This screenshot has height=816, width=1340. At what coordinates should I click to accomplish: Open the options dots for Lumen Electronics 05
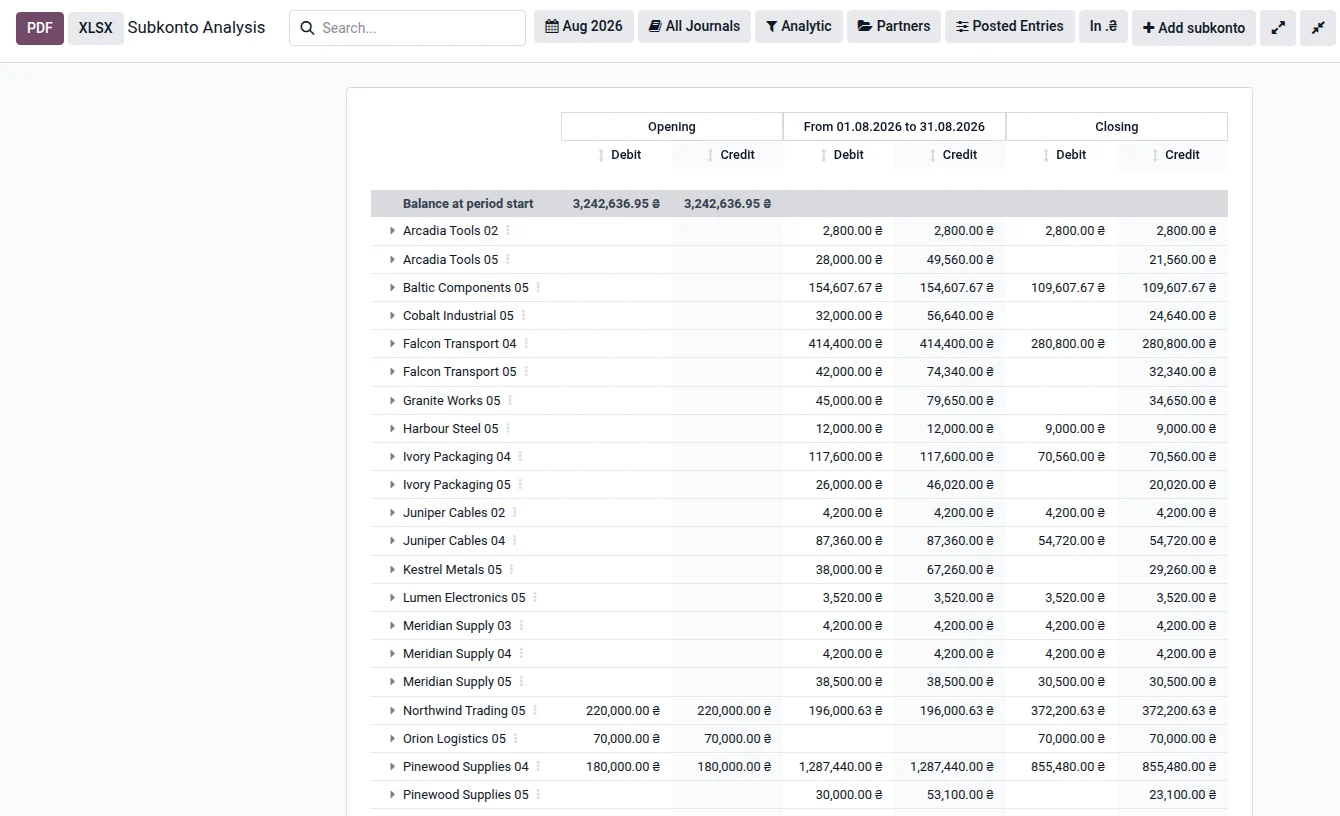point(535,598)
